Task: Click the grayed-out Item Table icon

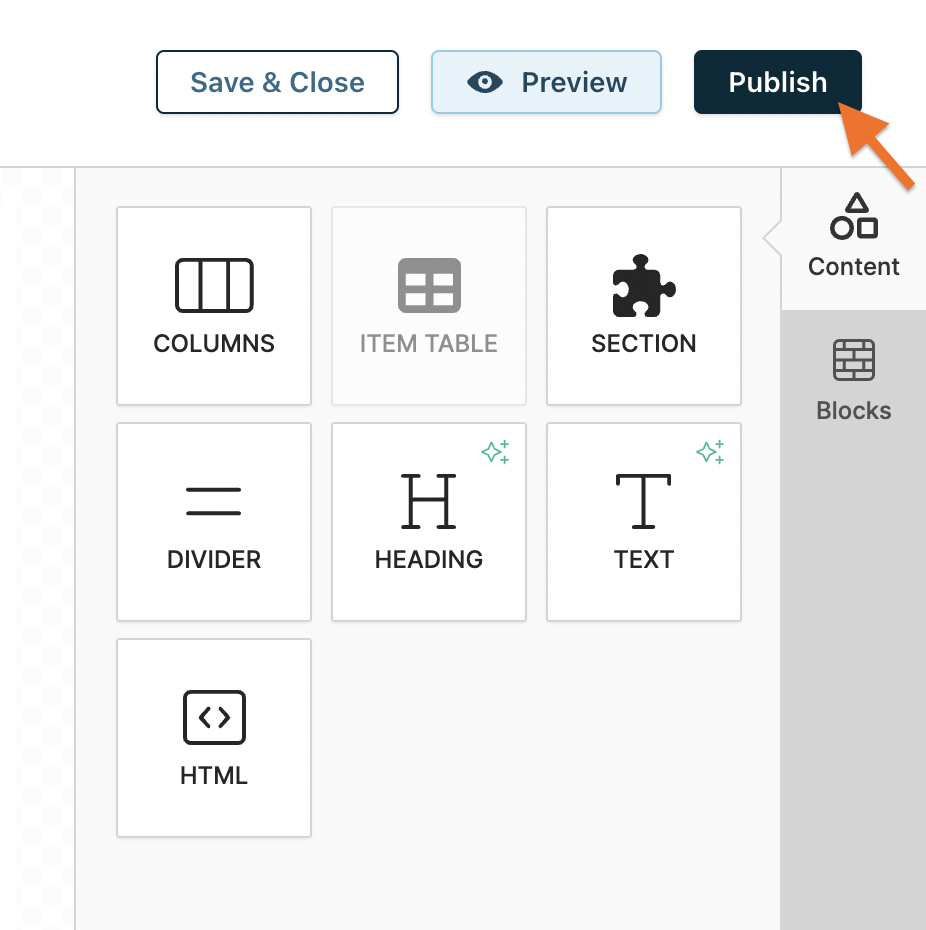Action: tap(428, 285)
